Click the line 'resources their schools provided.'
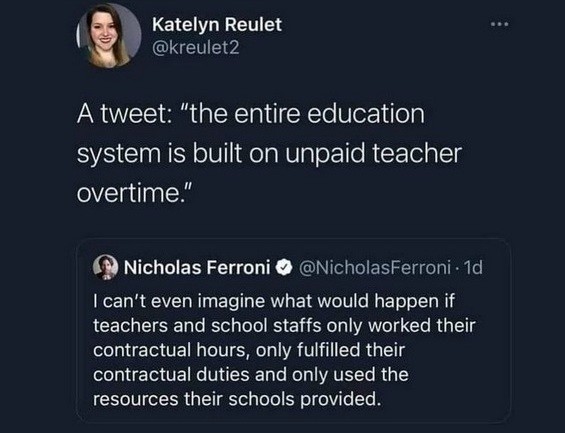This screenshot has width=565, height=433. [x=237, y=399]
